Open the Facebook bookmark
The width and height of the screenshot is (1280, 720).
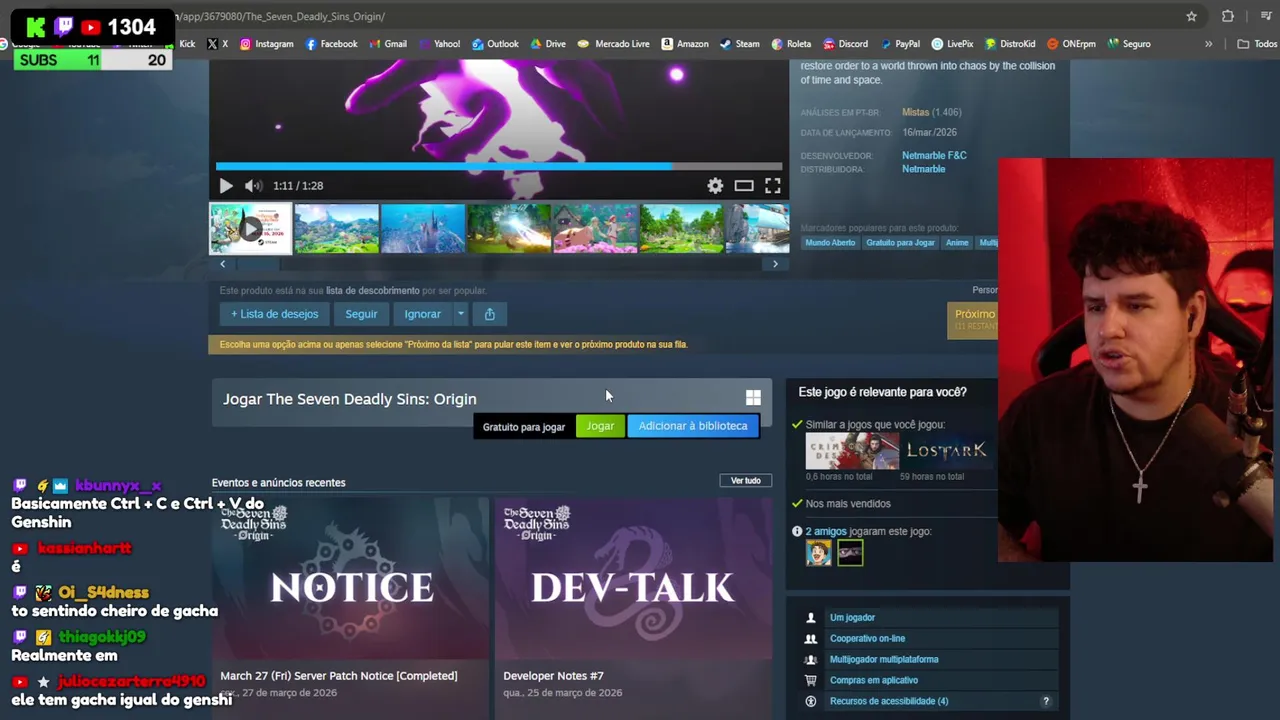(331, 44)
